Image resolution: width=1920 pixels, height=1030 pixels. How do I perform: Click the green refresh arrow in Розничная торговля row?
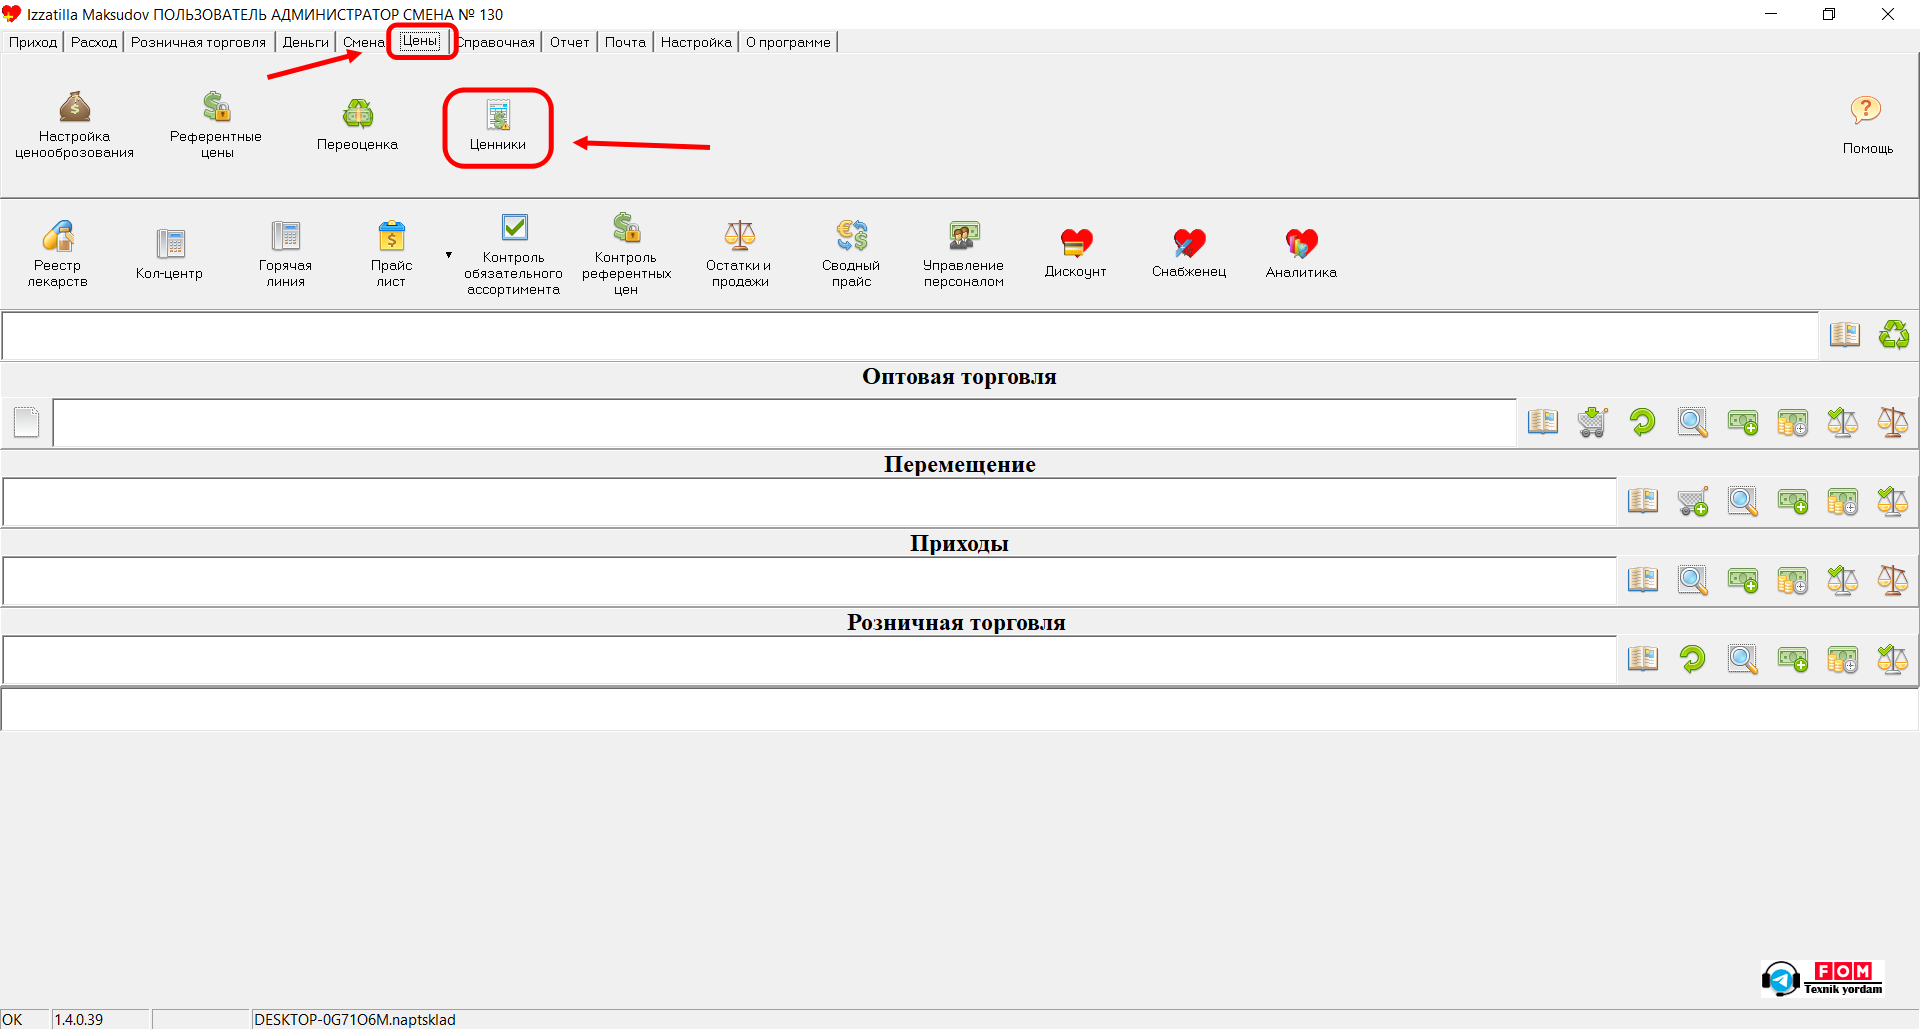pos(1693,659)
